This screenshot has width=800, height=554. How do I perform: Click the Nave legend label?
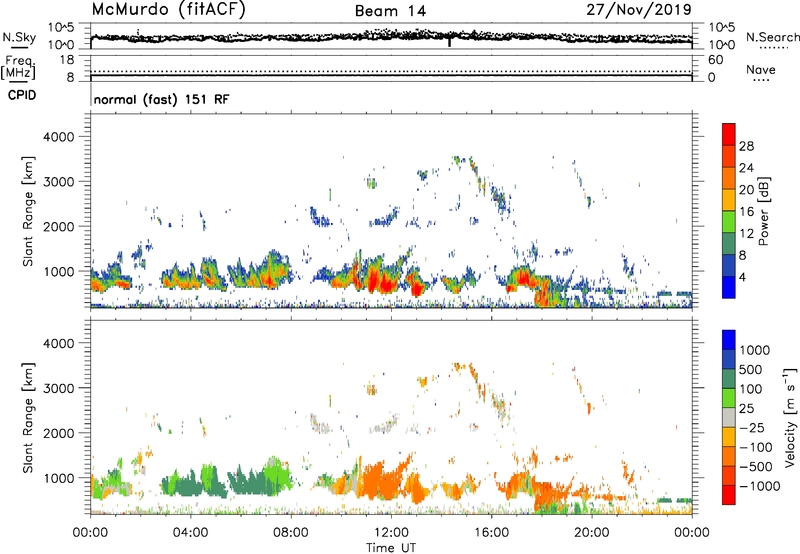coord(761,69)
